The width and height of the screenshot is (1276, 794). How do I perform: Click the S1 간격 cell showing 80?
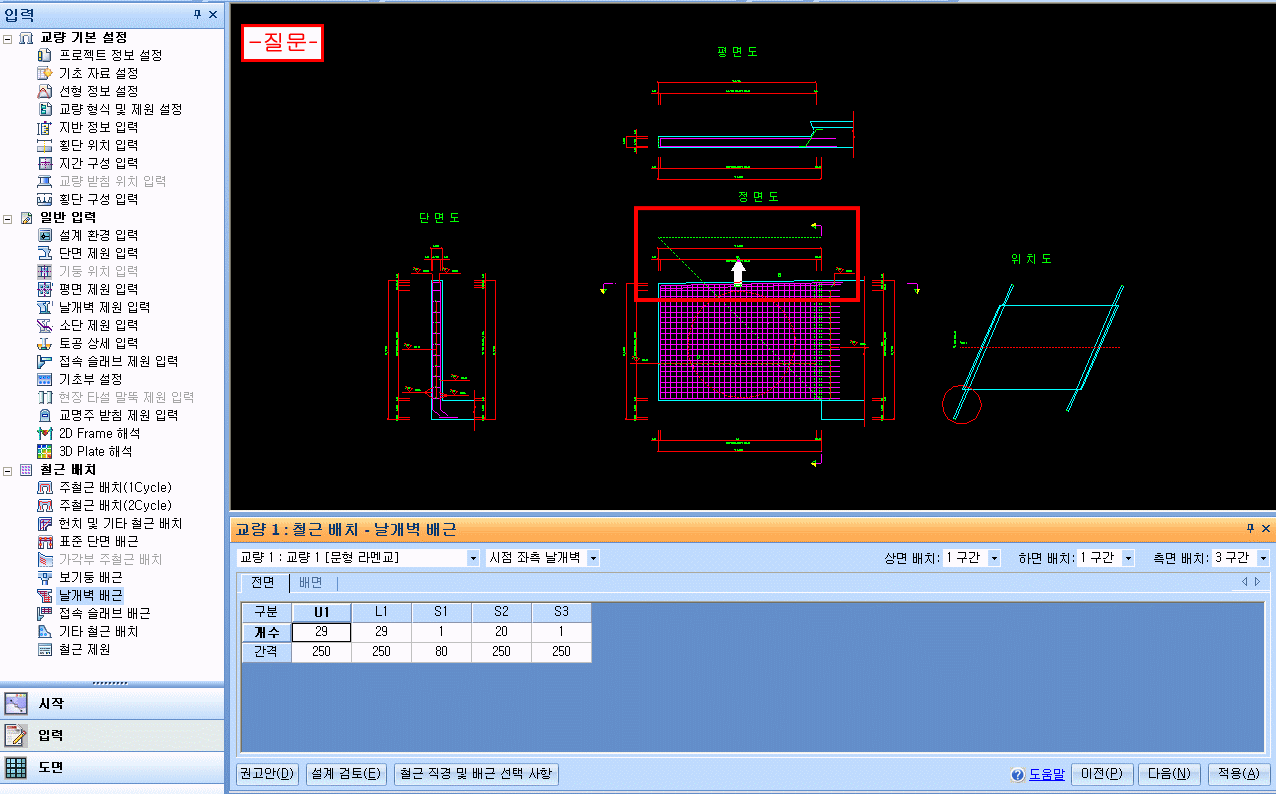click(441, 651)
